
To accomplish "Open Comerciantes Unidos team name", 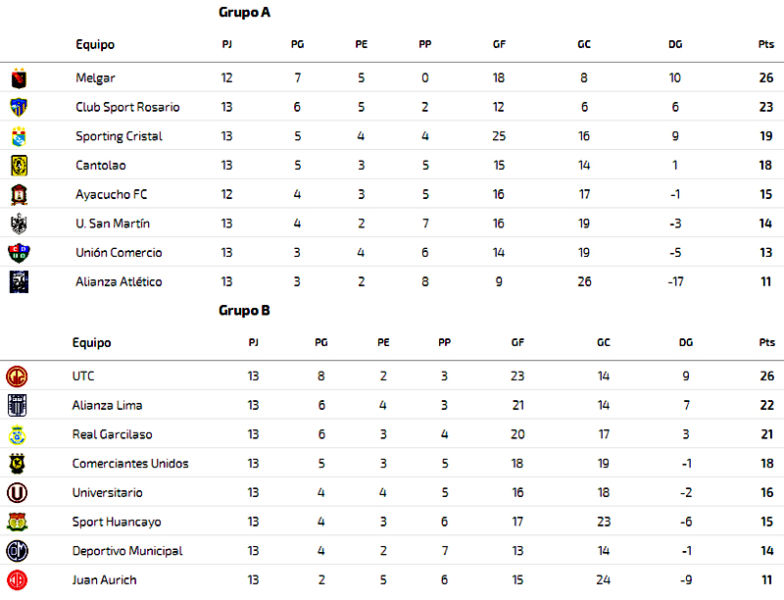I will [x=130, y=464].
